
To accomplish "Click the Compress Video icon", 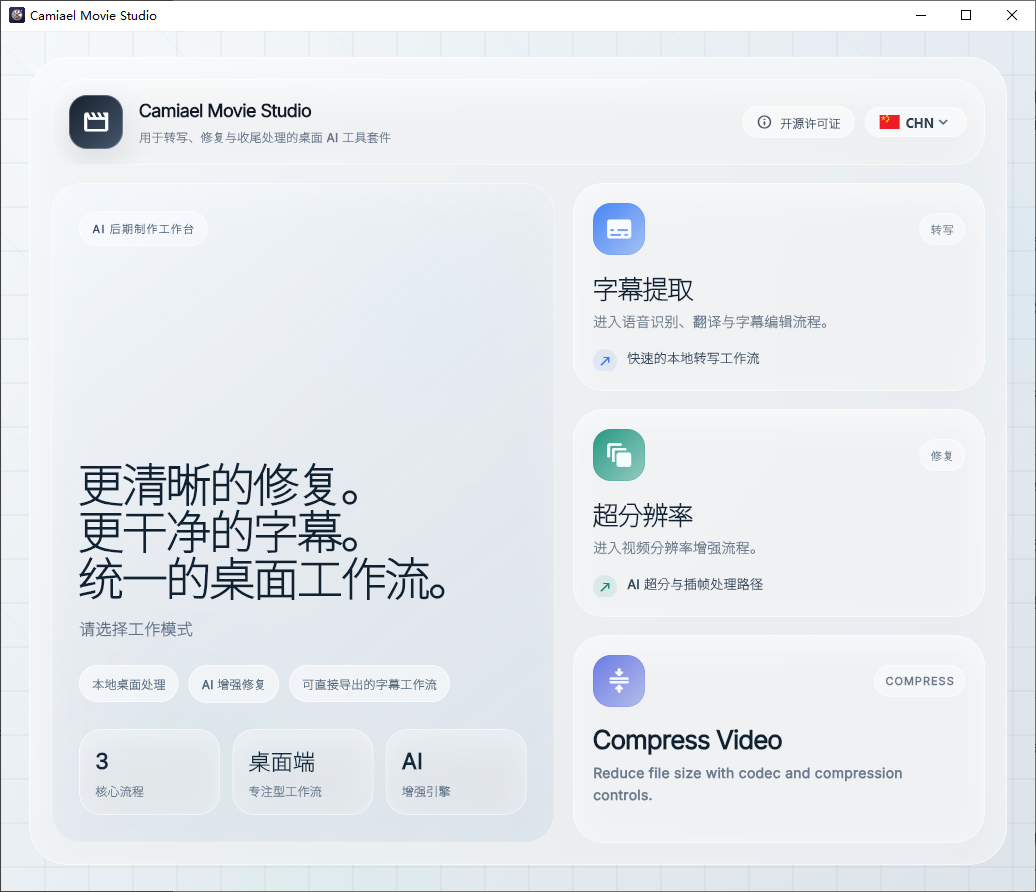I will click(x=618, y=681).
